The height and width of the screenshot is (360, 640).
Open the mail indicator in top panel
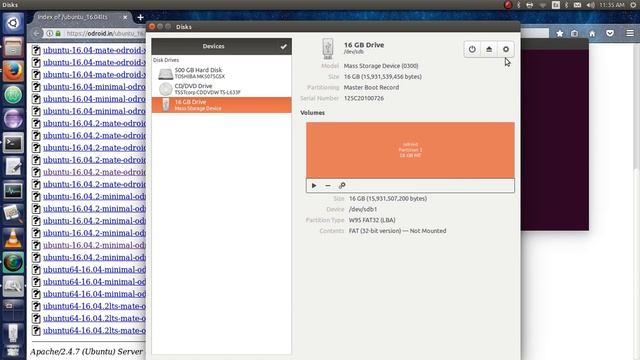click(577, 5)
